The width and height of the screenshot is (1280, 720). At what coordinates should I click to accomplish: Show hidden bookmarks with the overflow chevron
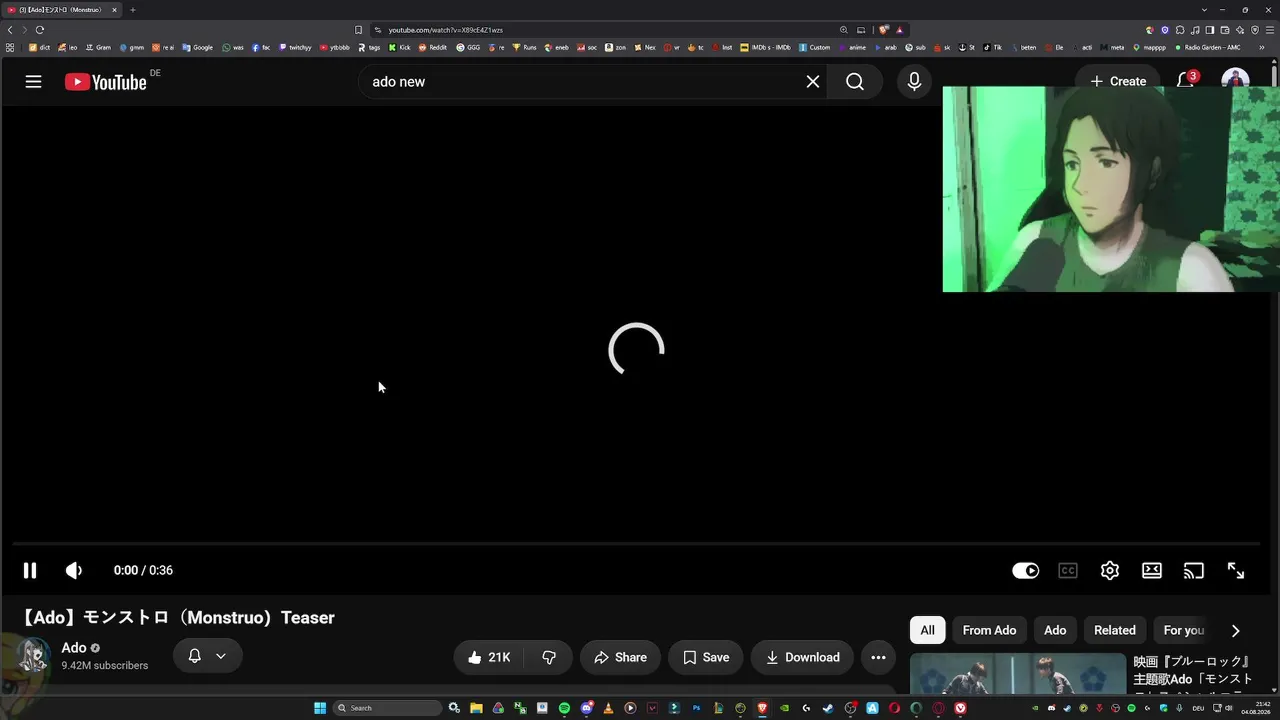pyautogui.click(x=1261, y=47)
